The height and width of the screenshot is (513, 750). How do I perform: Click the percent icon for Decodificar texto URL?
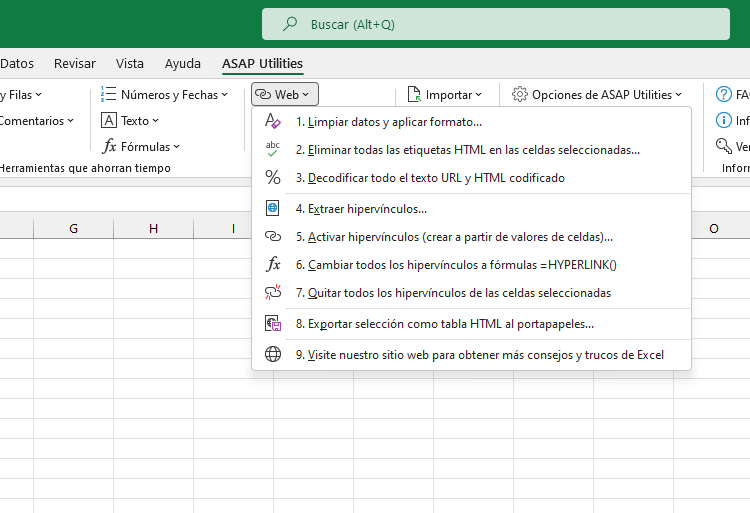click(x=273, y=177)
